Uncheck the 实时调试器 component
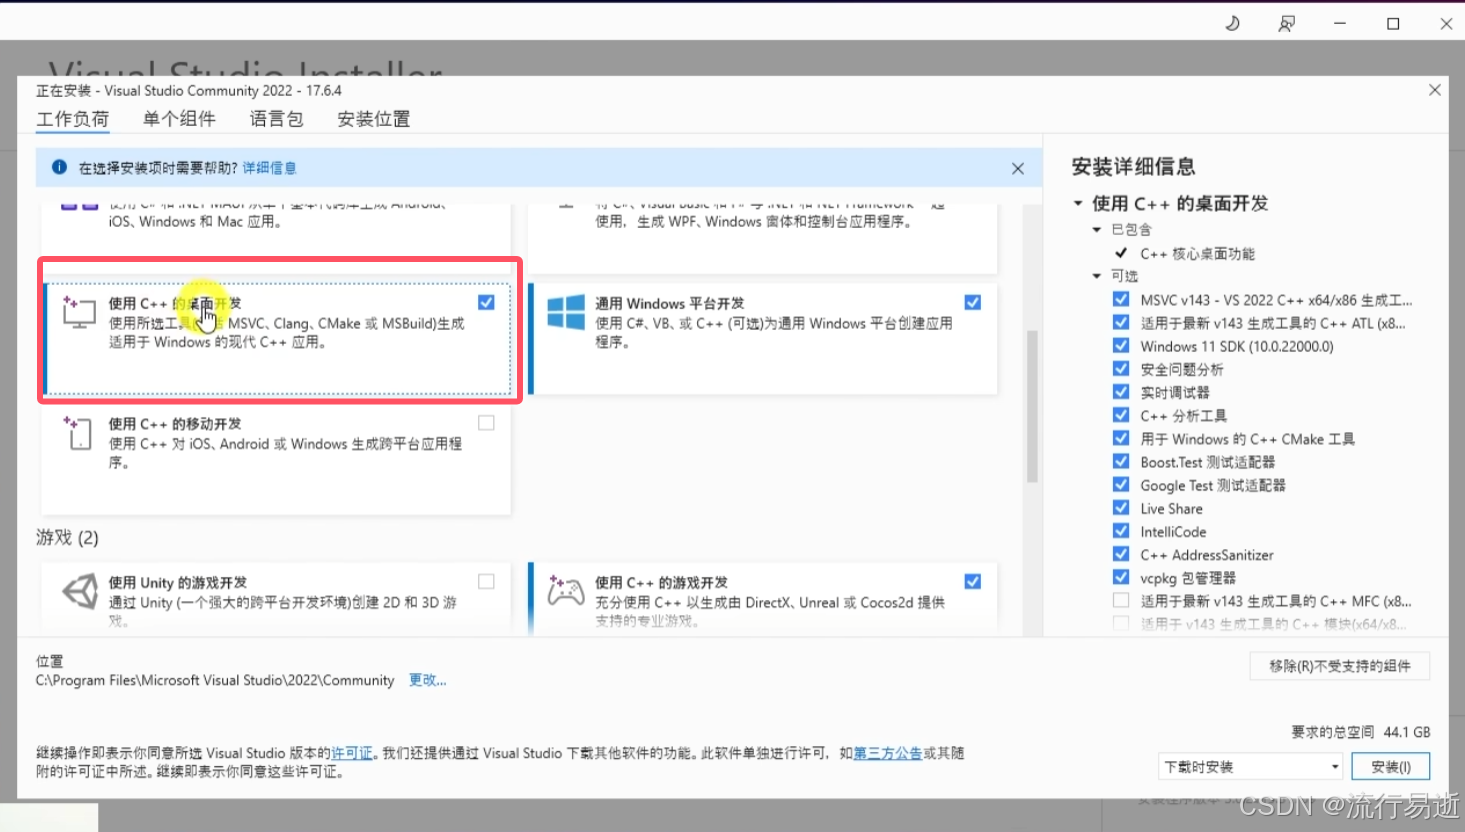 (x=1121, y=391)
